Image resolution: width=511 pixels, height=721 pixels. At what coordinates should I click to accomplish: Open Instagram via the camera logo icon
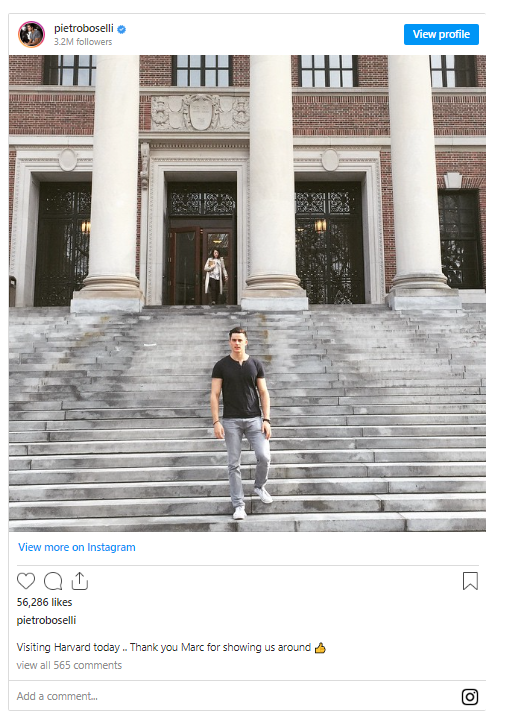click(470, 697)
